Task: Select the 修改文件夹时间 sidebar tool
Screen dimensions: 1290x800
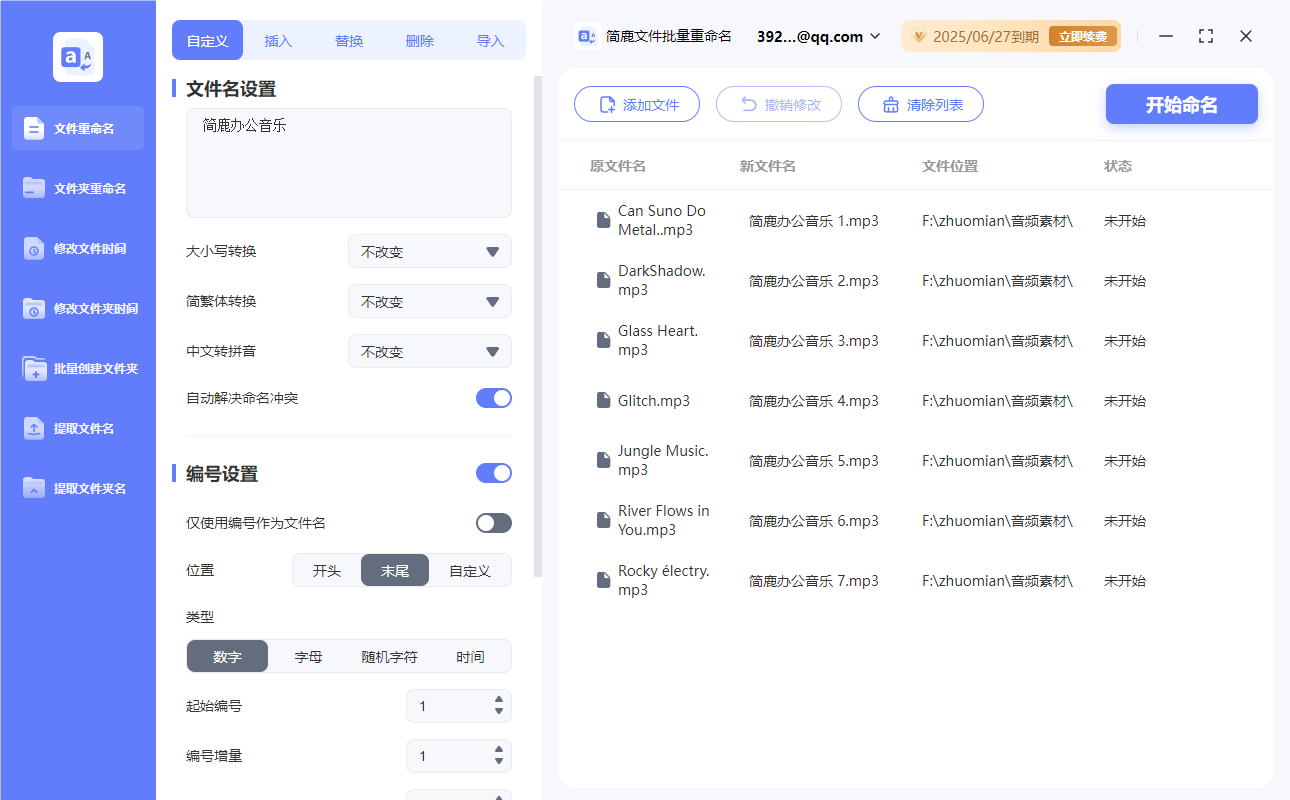Action: point(77,308)
